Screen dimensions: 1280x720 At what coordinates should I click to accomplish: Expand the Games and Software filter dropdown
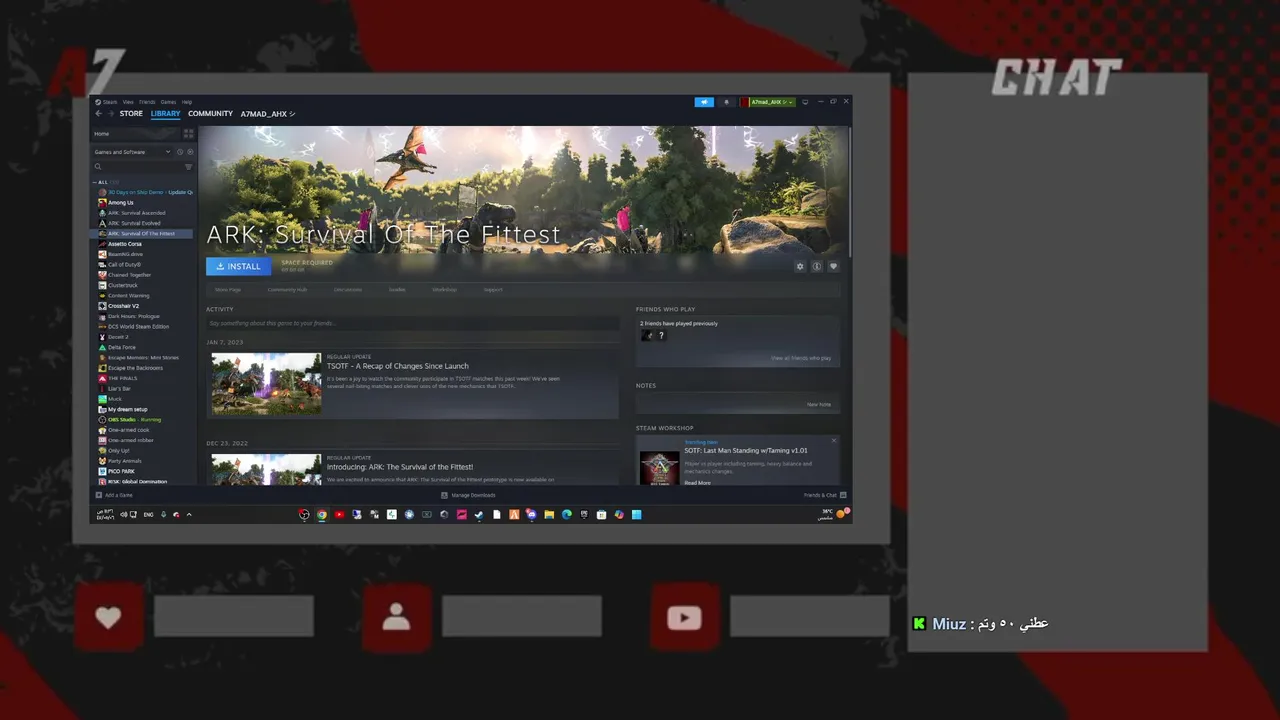tap(132, 152)
